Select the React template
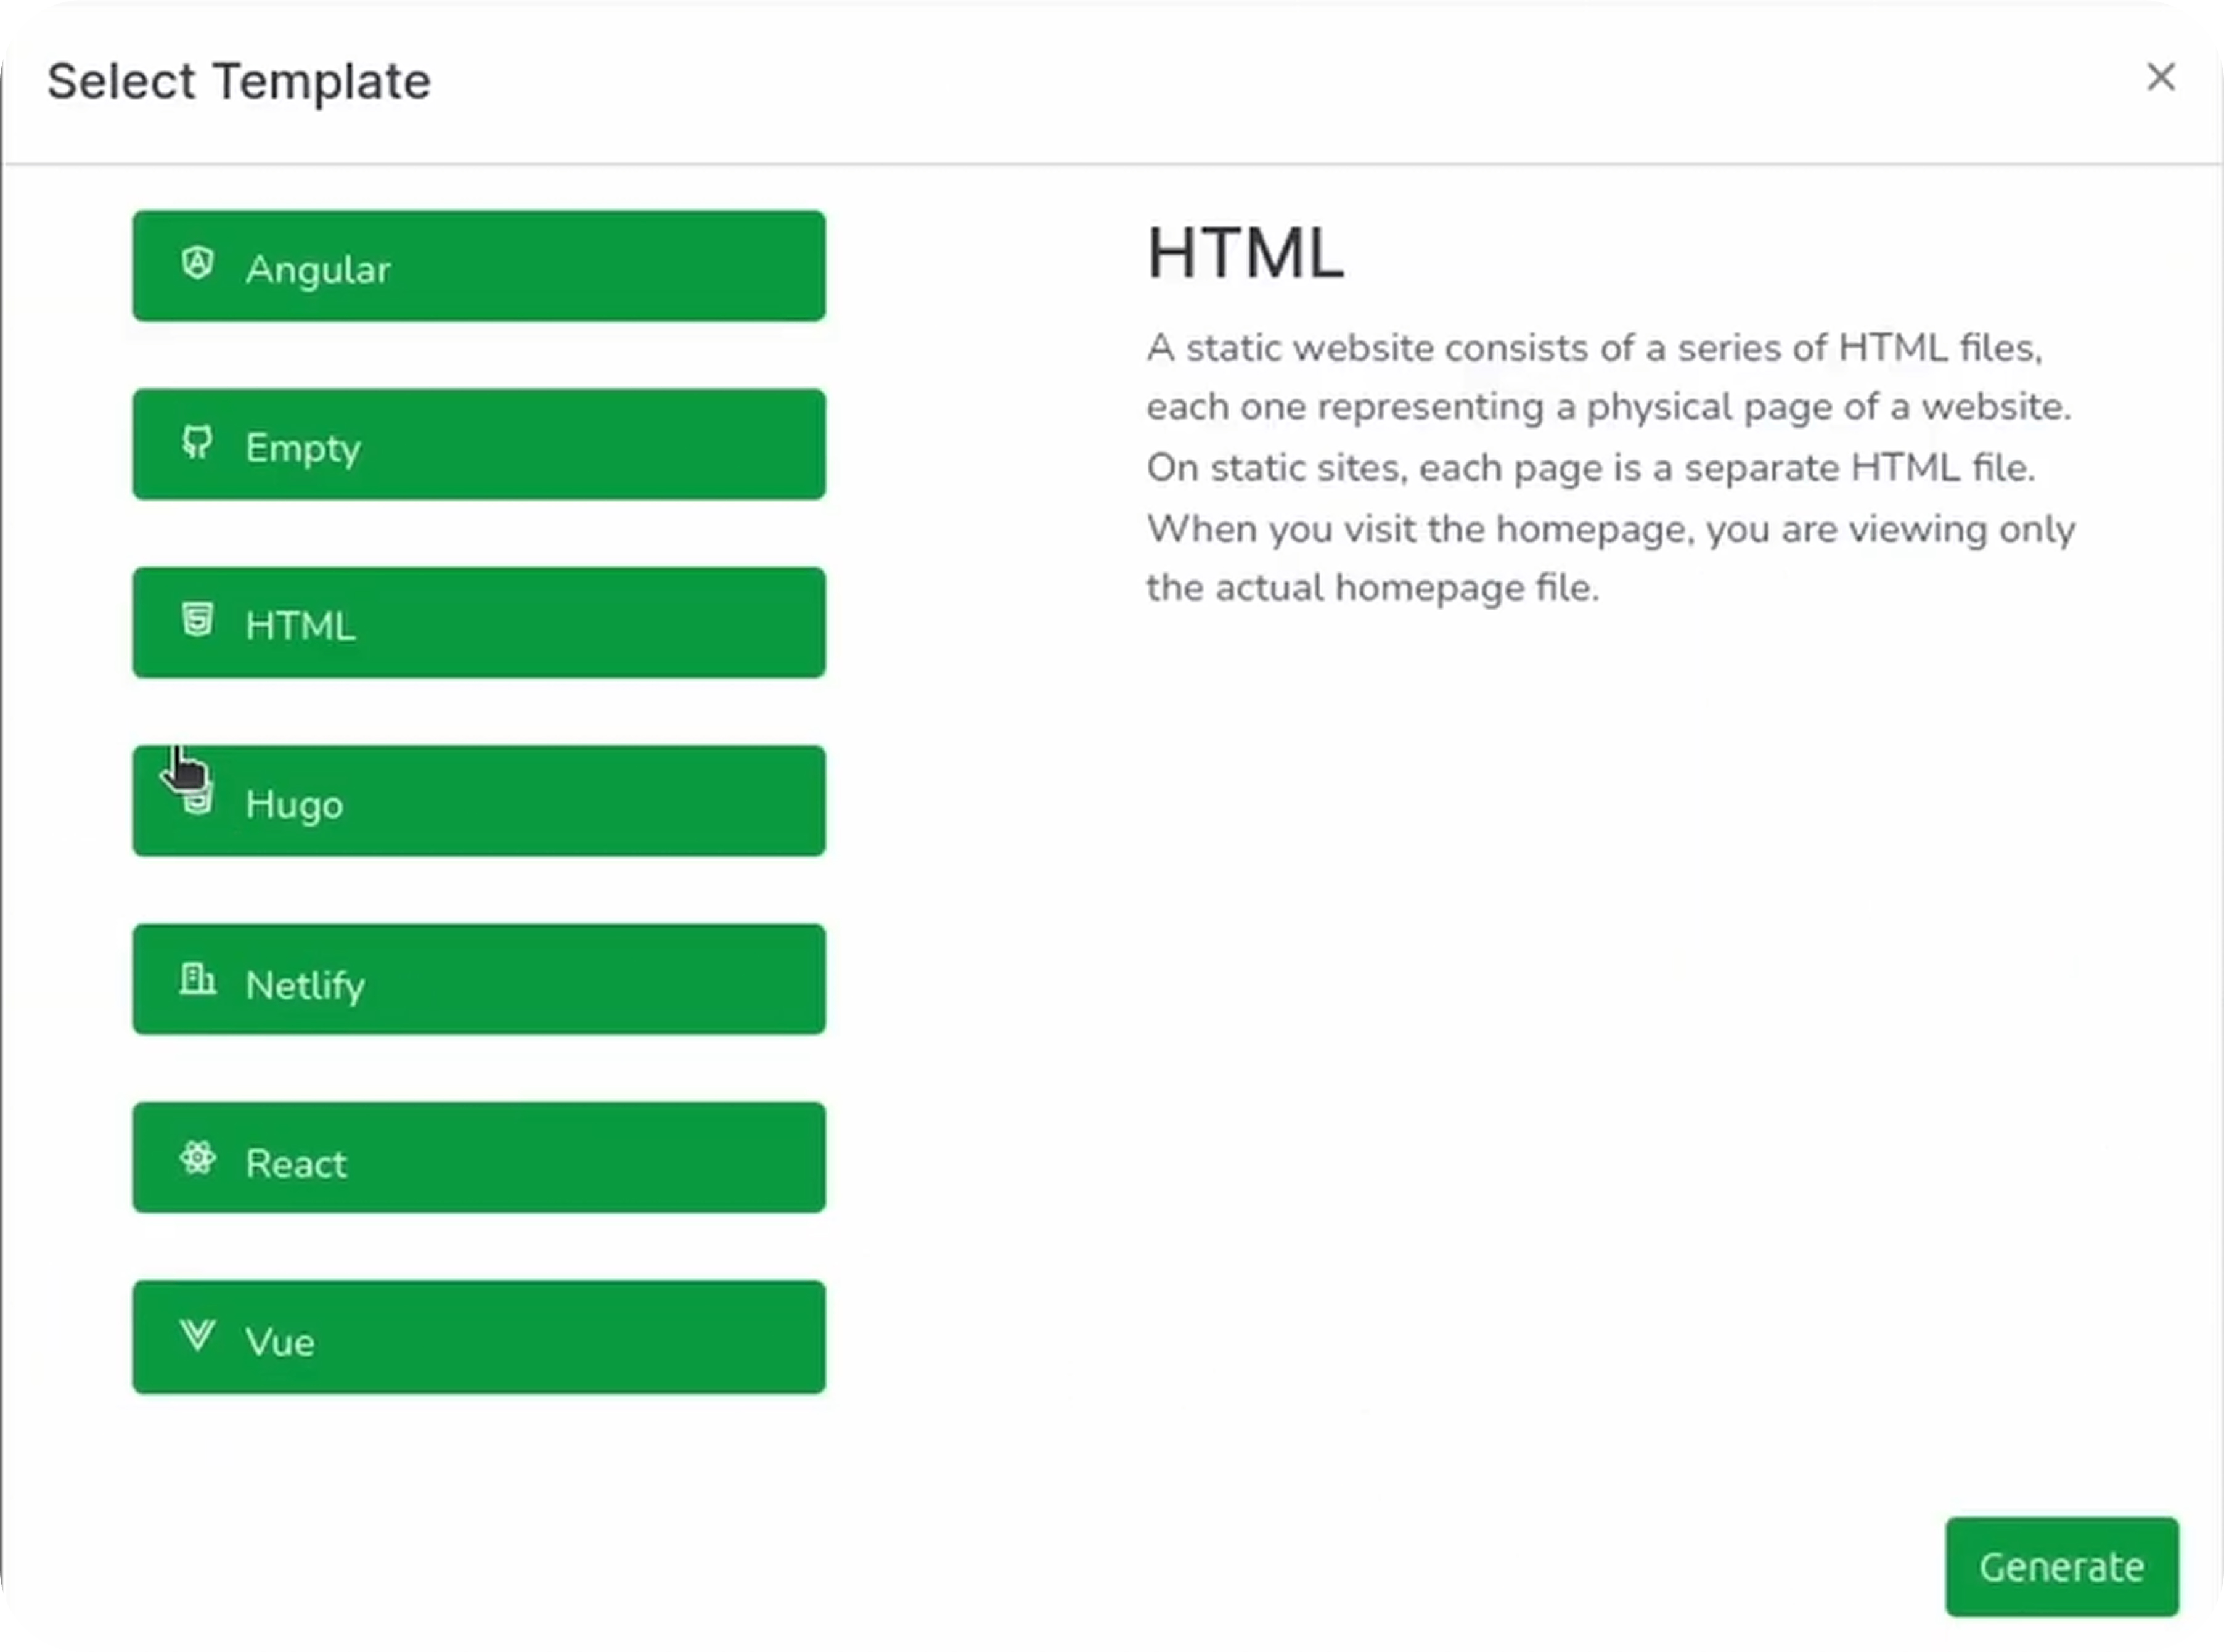Screen dimensions: 2224x1652 [478, 1158]
